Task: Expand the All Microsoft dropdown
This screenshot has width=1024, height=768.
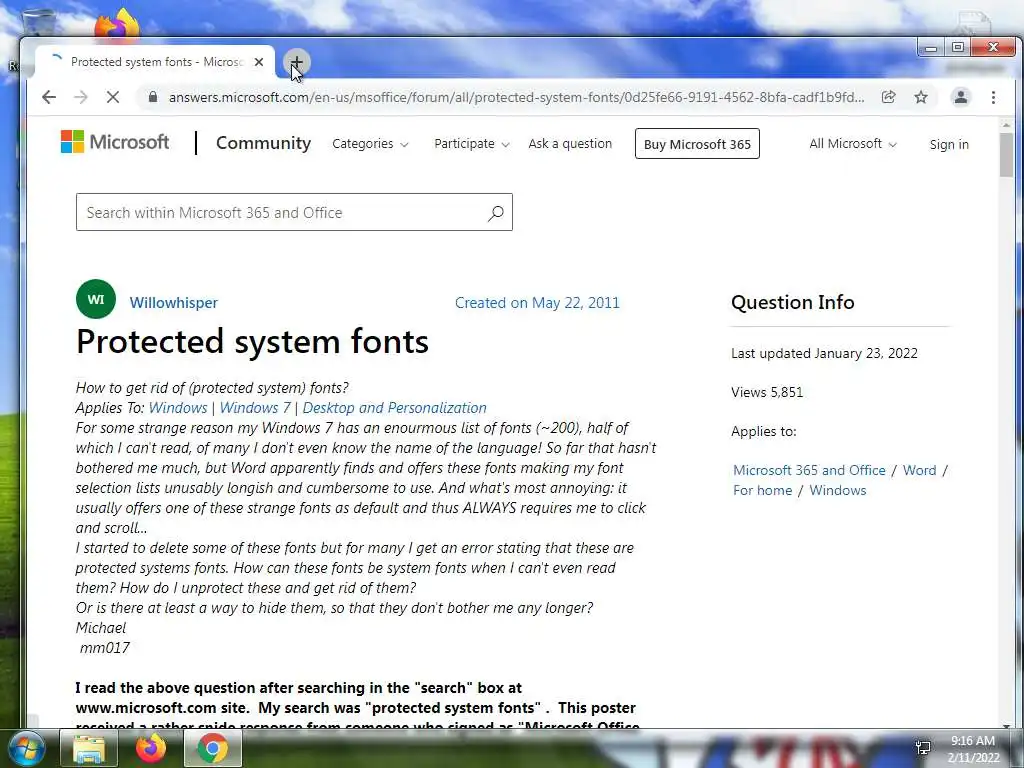Action: [x=852, y=144]
